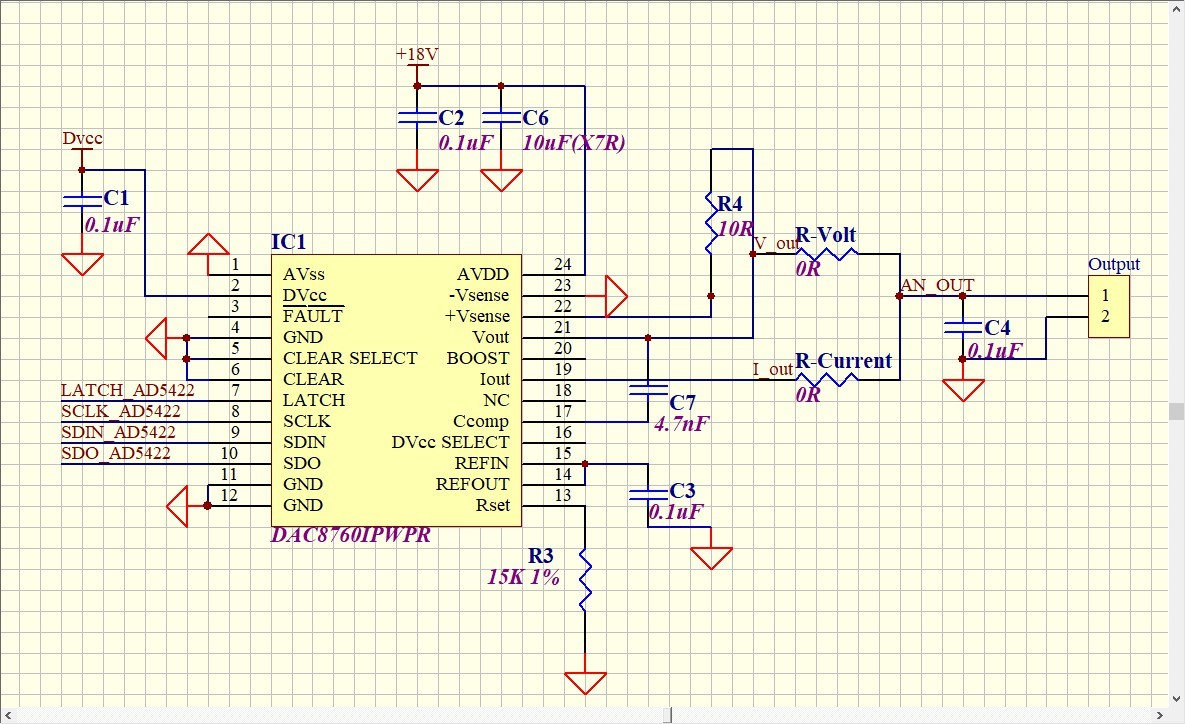The width and height of the screenshot is (1185, 724).
Task: Click horizontal scrollbar right arrow
Action: (x=1159, y=715)
